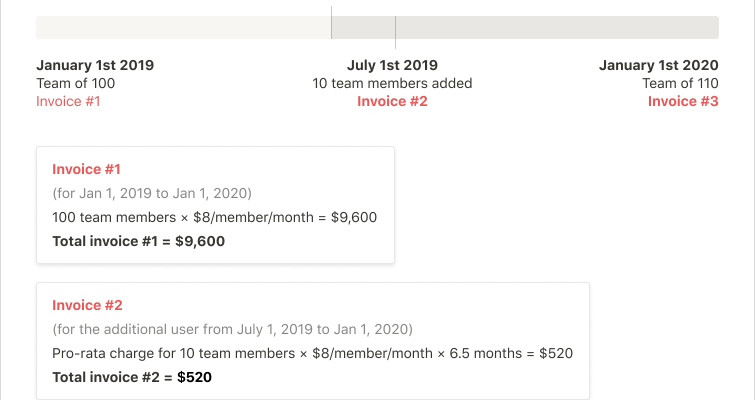Select the January 1st 2020 date heading
This screenshot has width=755, height=400.
(658, 65)
